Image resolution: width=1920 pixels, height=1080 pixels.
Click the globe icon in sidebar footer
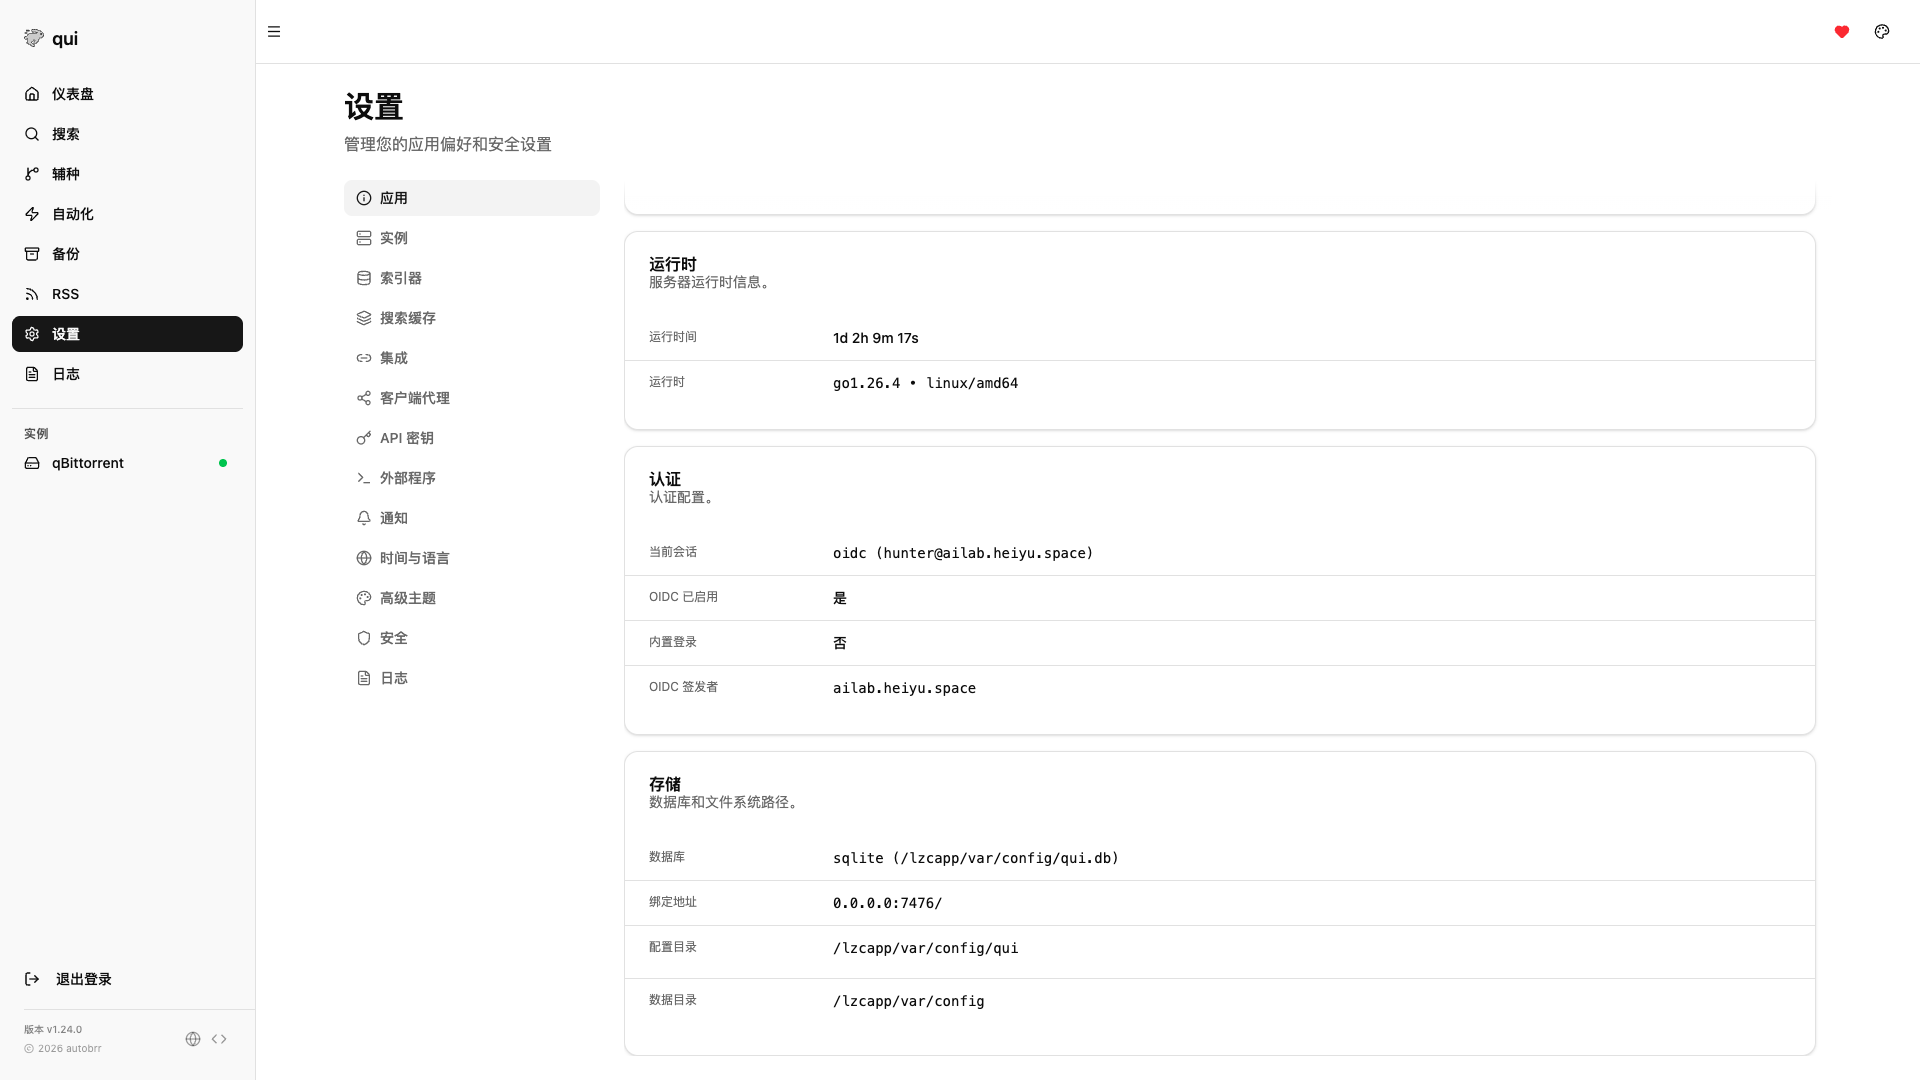[x=193, y=1039]
